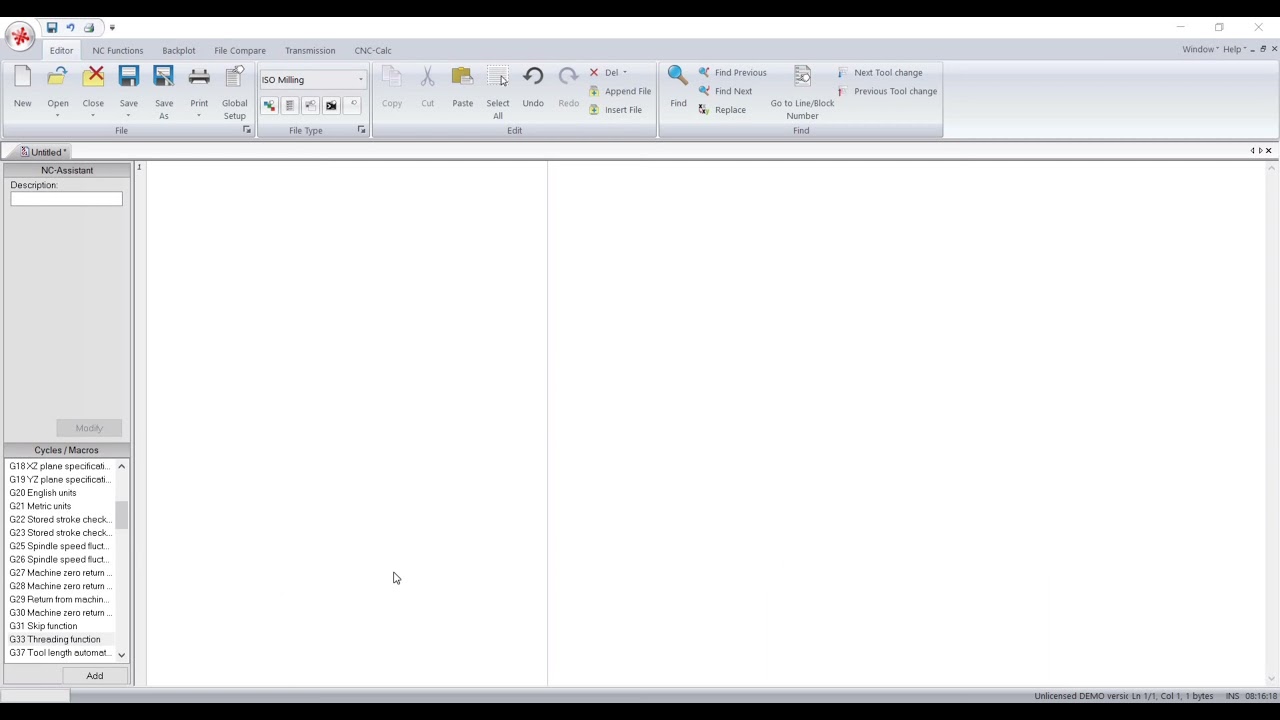This screenshot has height=720, width=1280.
Task: Click the Undo arrow icon
Action: coord(533,77)
